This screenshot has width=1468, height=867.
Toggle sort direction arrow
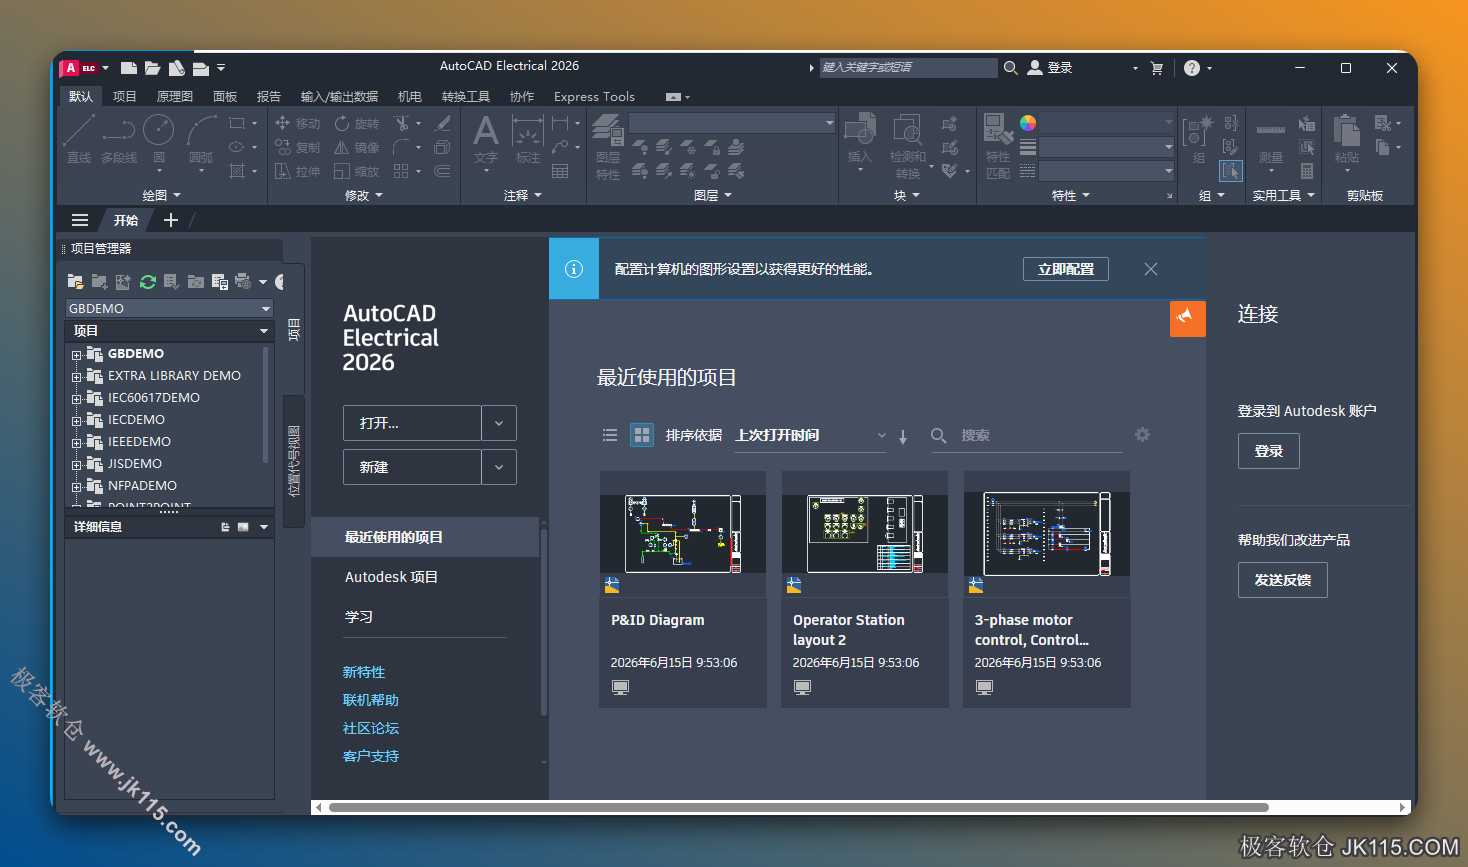coord(903,436)
